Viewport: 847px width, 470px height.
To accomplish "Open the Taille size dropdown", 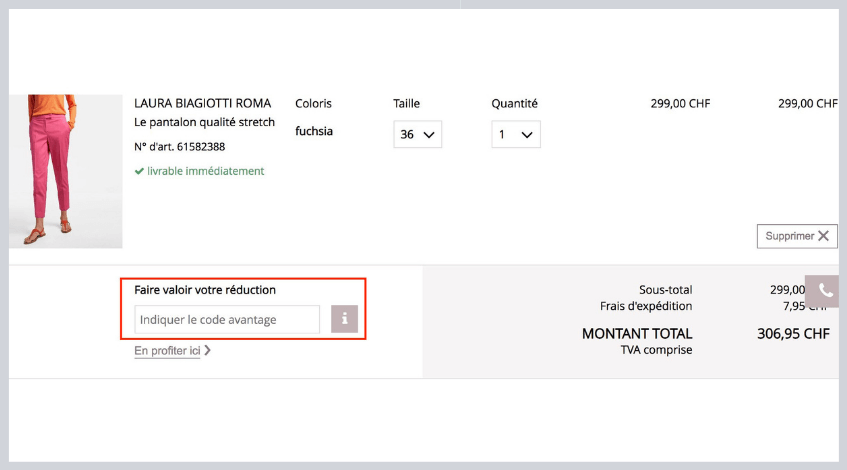I will tap(417, 134).
